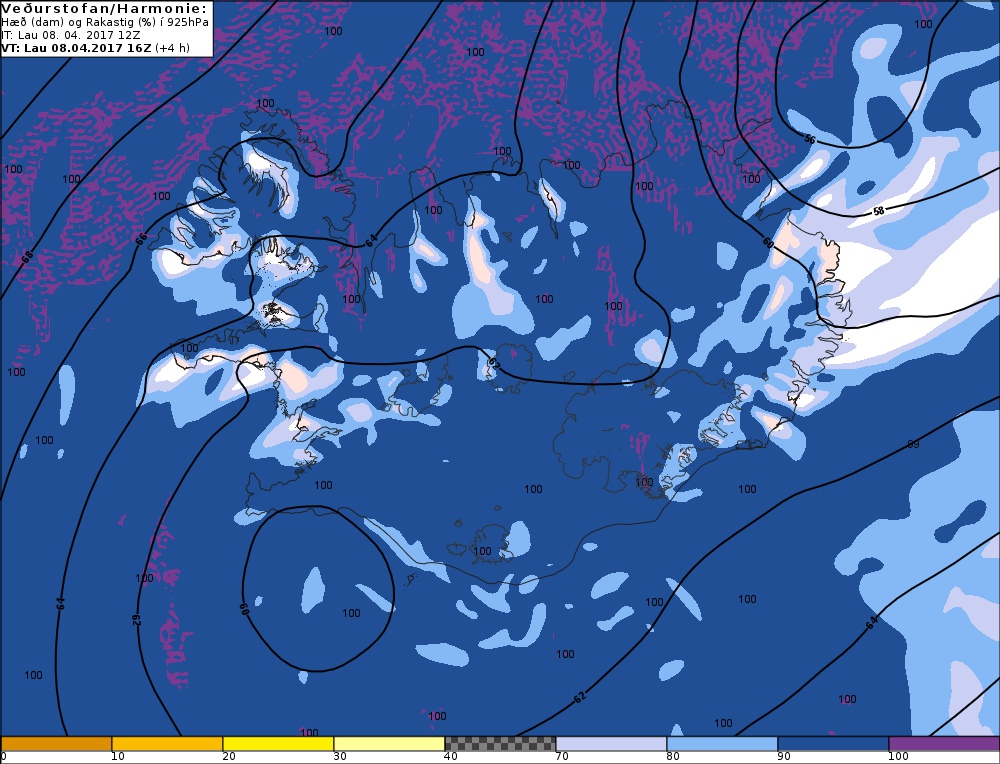This screenshot has width=1000, height=764.
Task: Select the 'VT: Lau 08.04.2017 16Z (+4 h)' line
Action: click(x=96, y=48)
